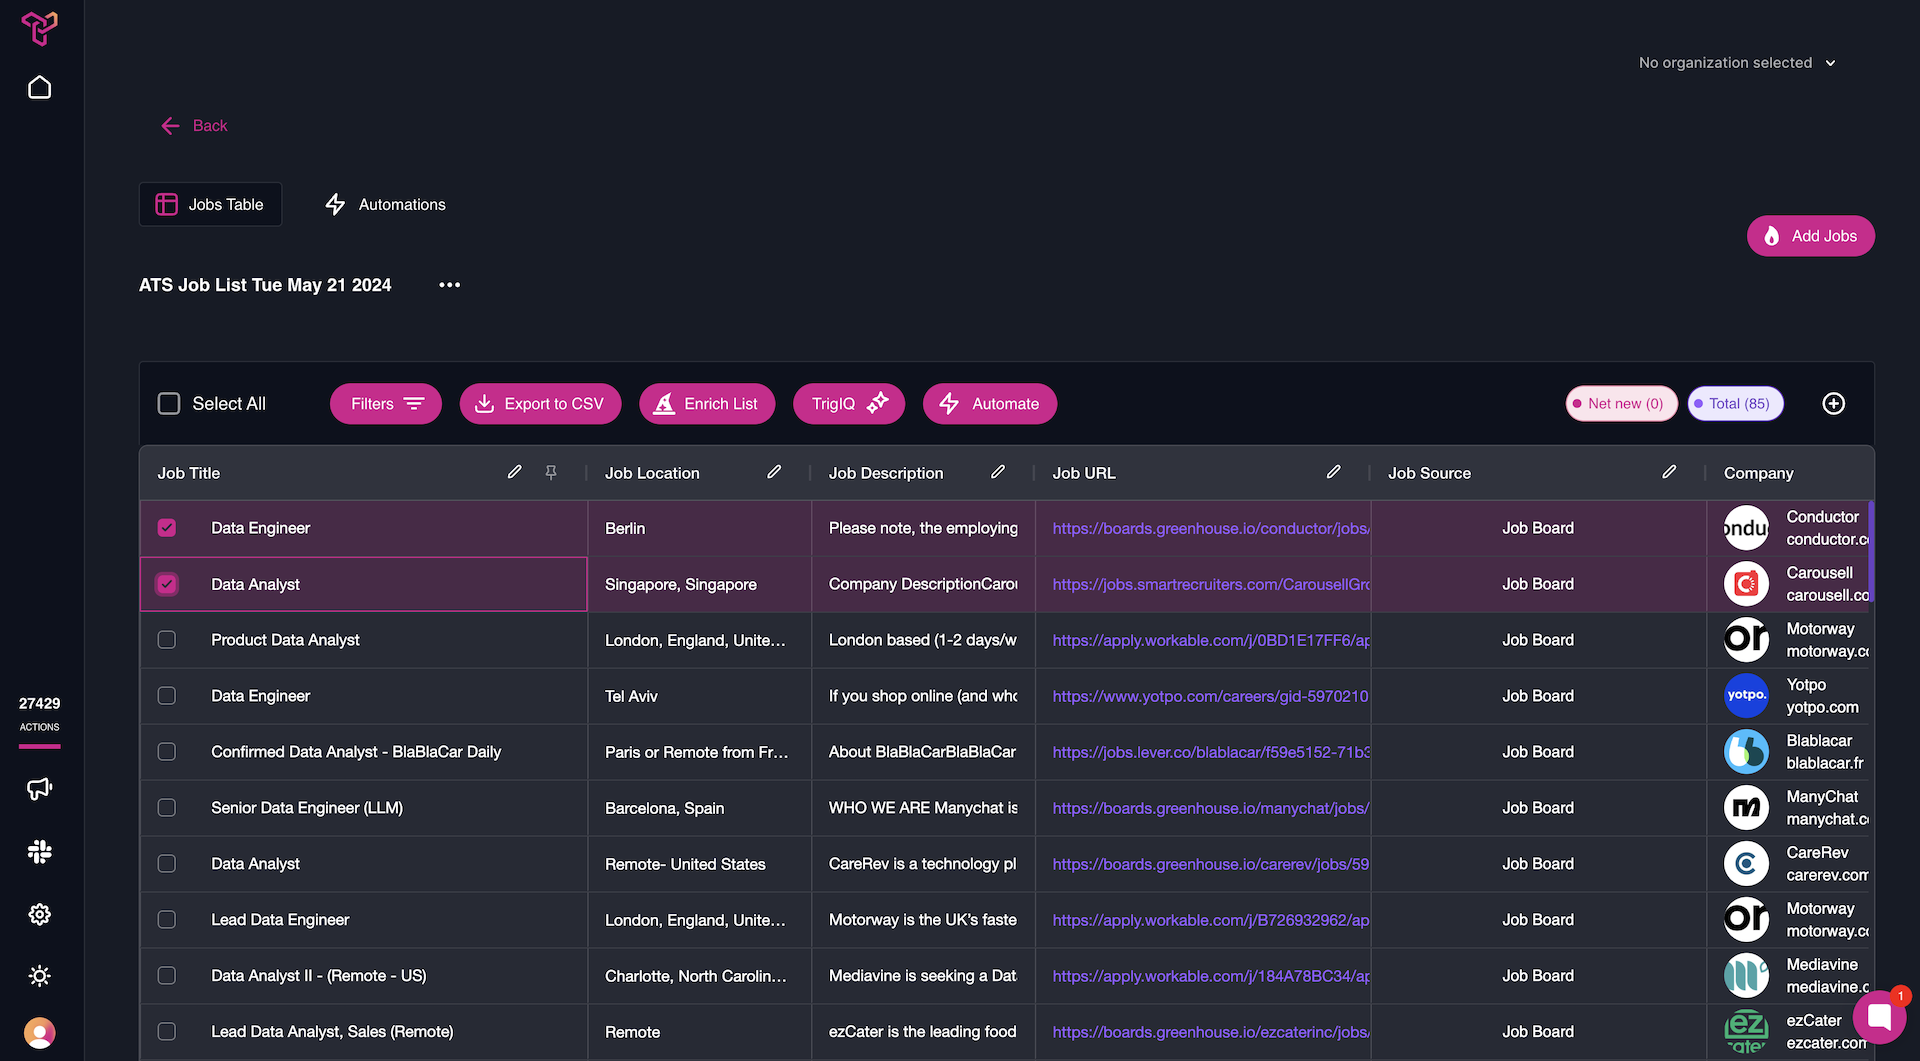Click the Conductor company logo

[1746, 528]
